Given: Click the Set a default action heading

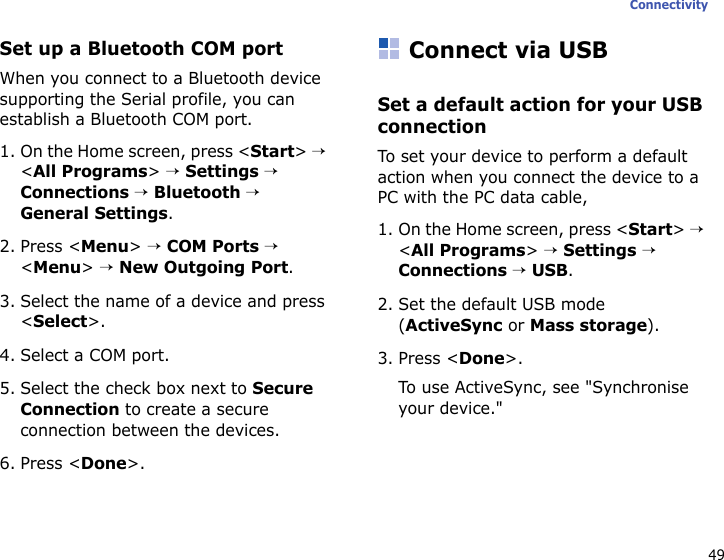Looking at the screenshot, I should click(x=540, y=115).
